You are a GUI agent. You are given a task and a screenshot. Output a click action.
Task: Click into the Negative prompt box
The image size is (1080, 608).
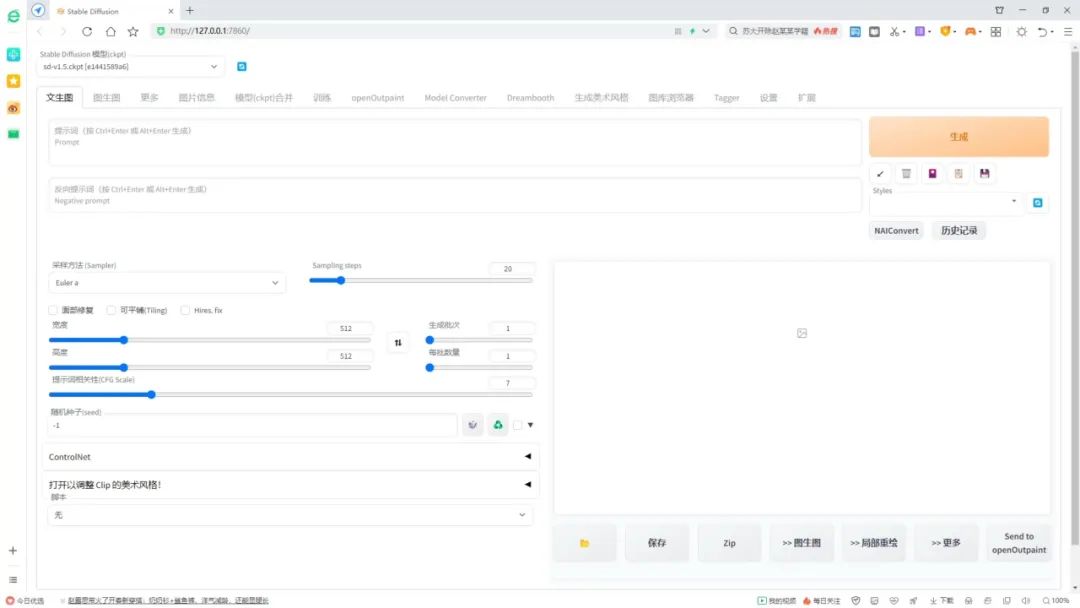455,196
